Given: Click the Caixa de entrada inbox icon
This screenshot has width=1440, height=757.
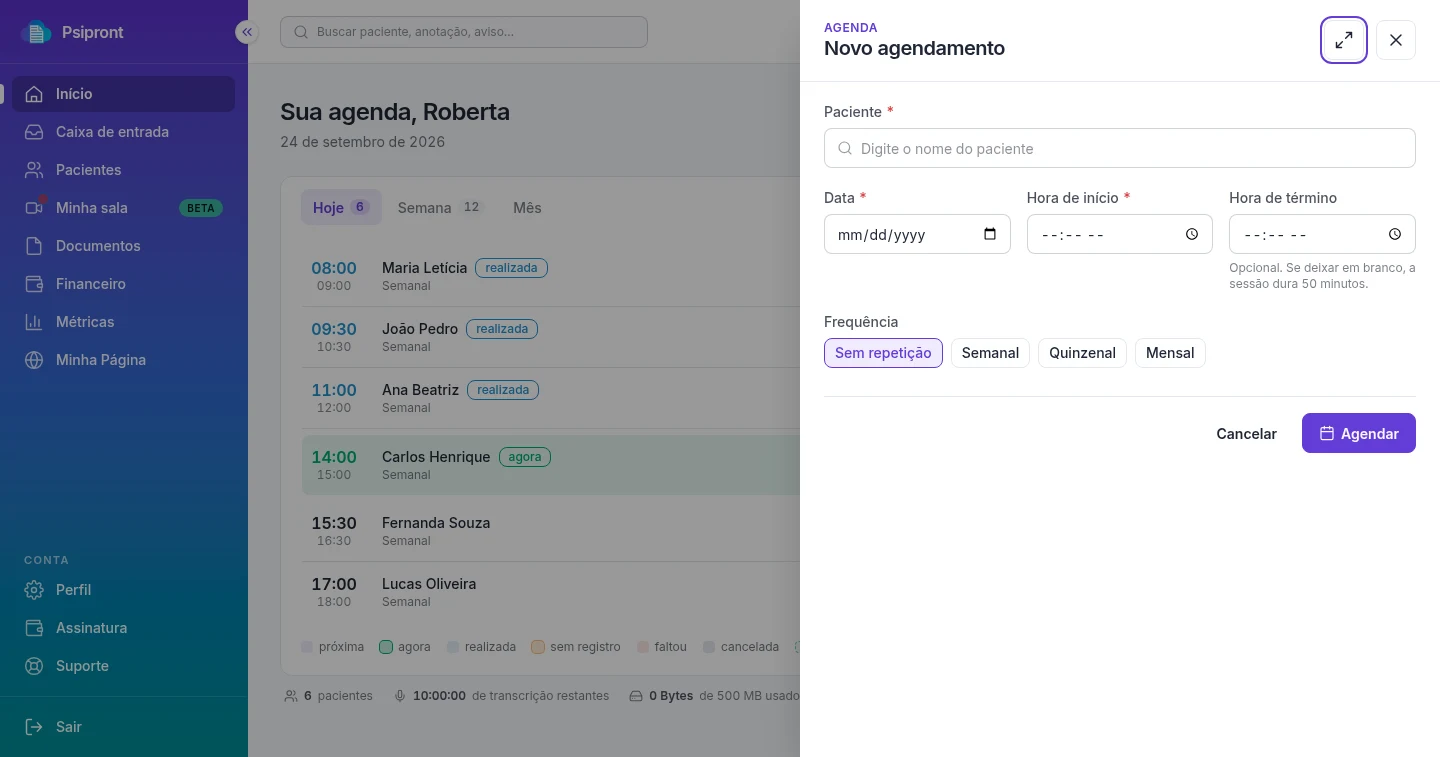Looking at the screenshot, I should click(x=34, y=132).
